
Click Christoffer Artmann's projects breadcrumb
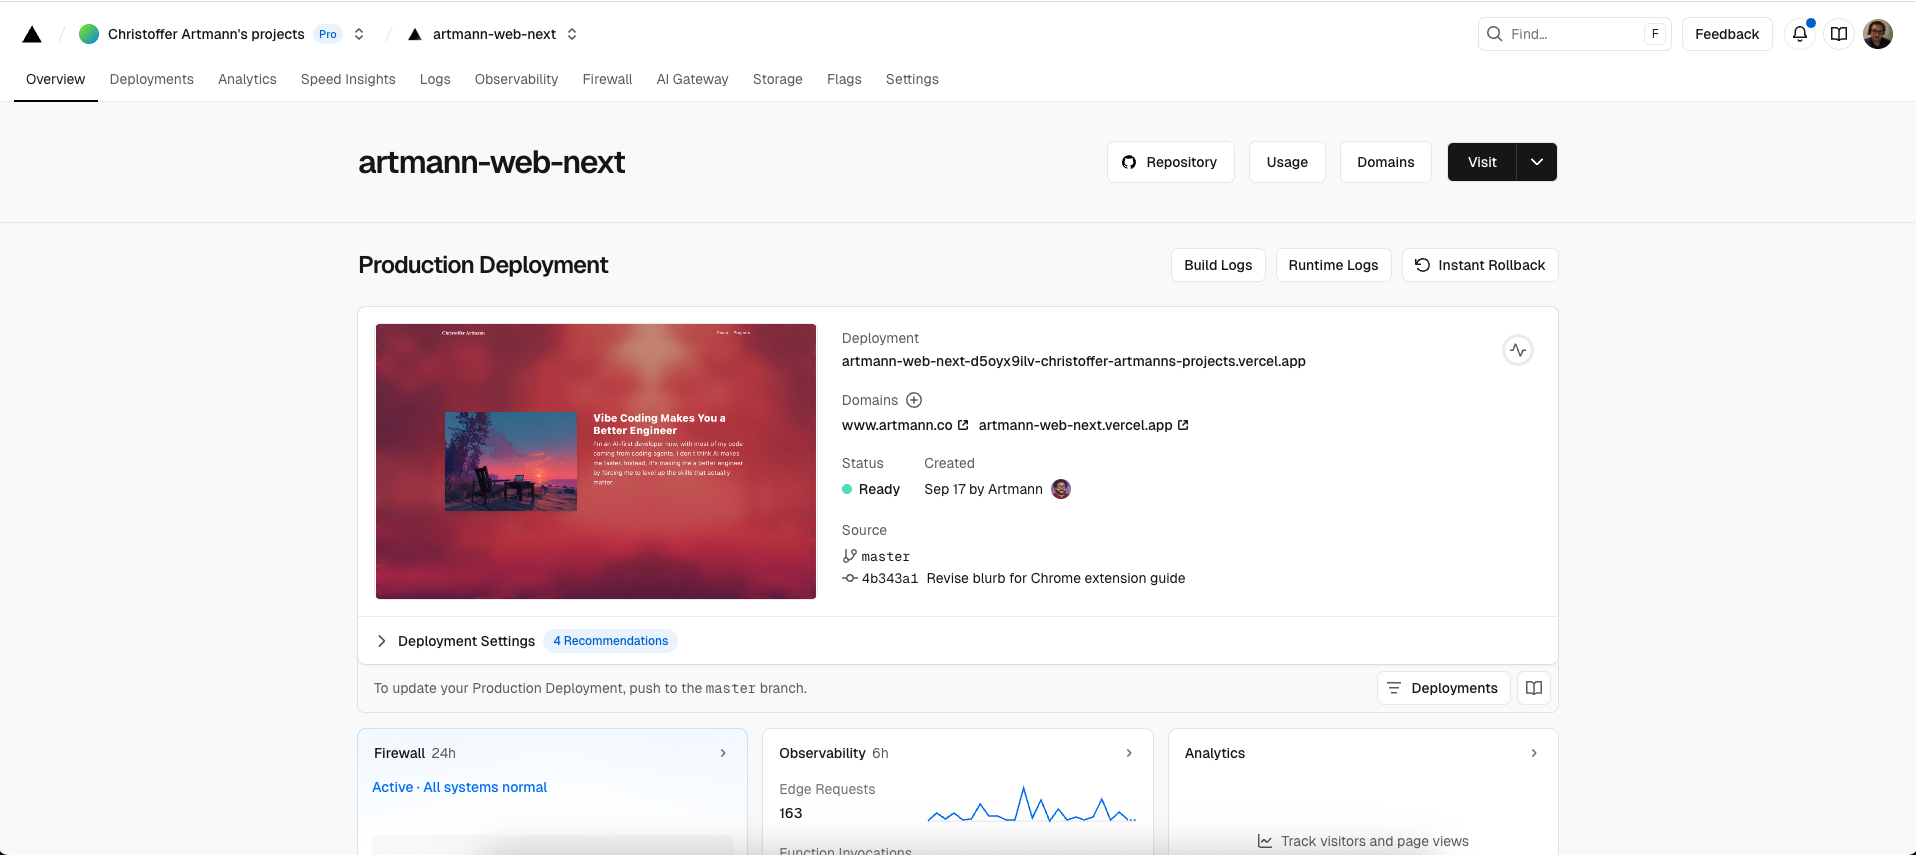coord(206,34)
